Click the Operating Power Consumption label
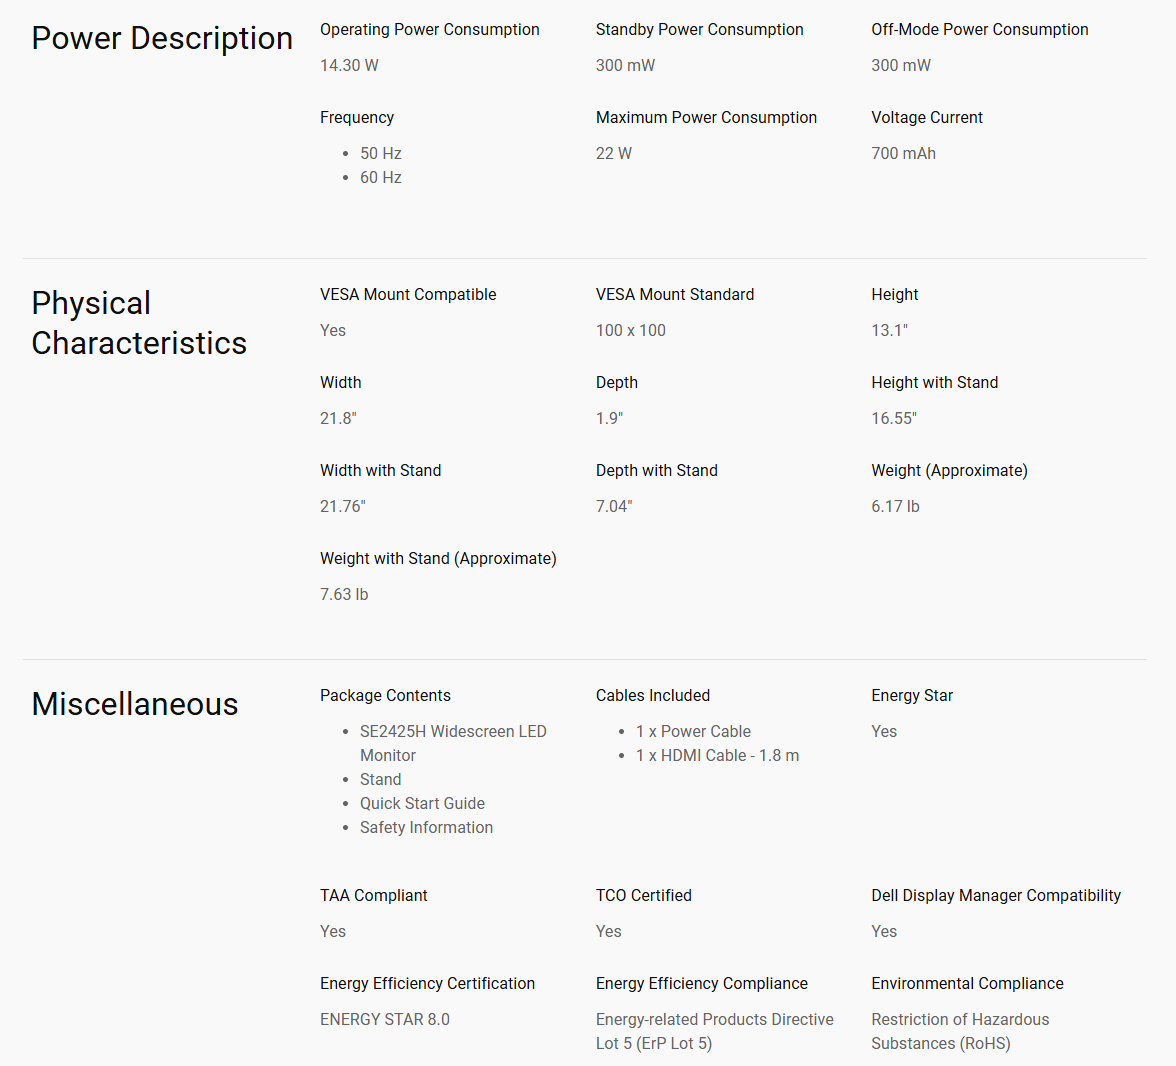The width and height of the screenshot is (1176, 1066). point(430,29)
